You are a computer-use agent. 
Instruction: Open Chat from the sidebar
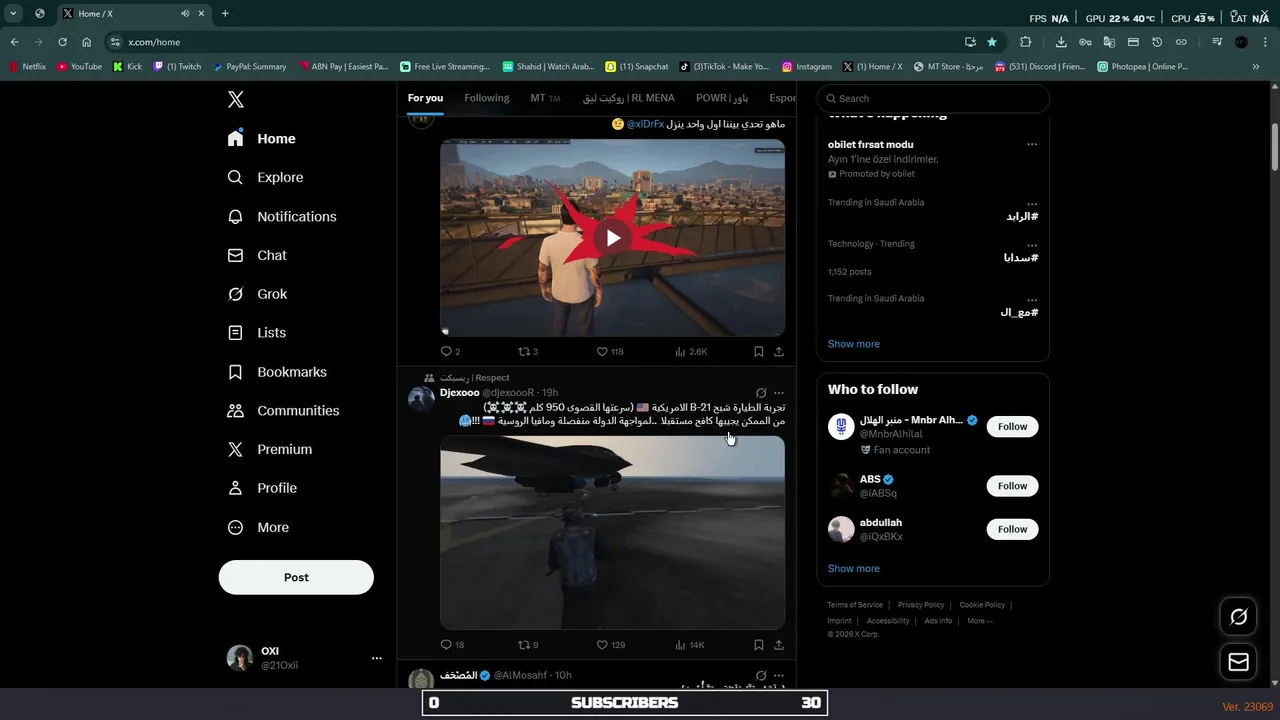258,255
